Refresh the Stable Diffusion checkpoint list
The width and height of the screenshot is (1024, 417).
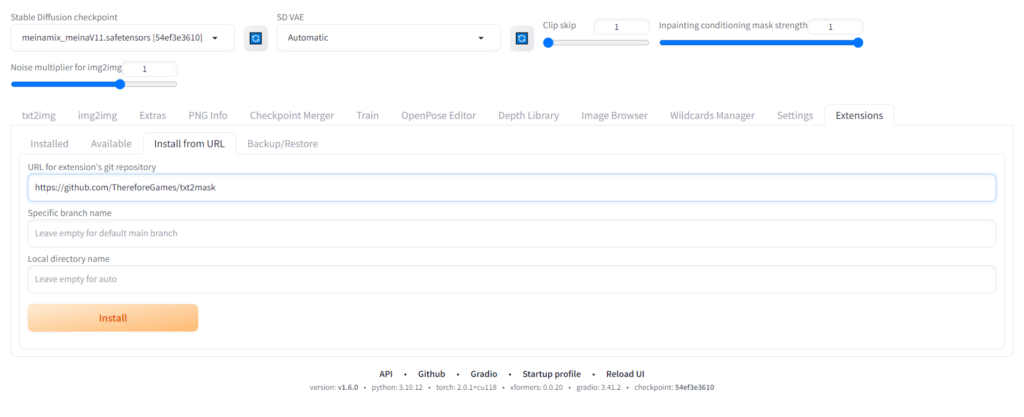pyautogui.click(x=256, y=38)
